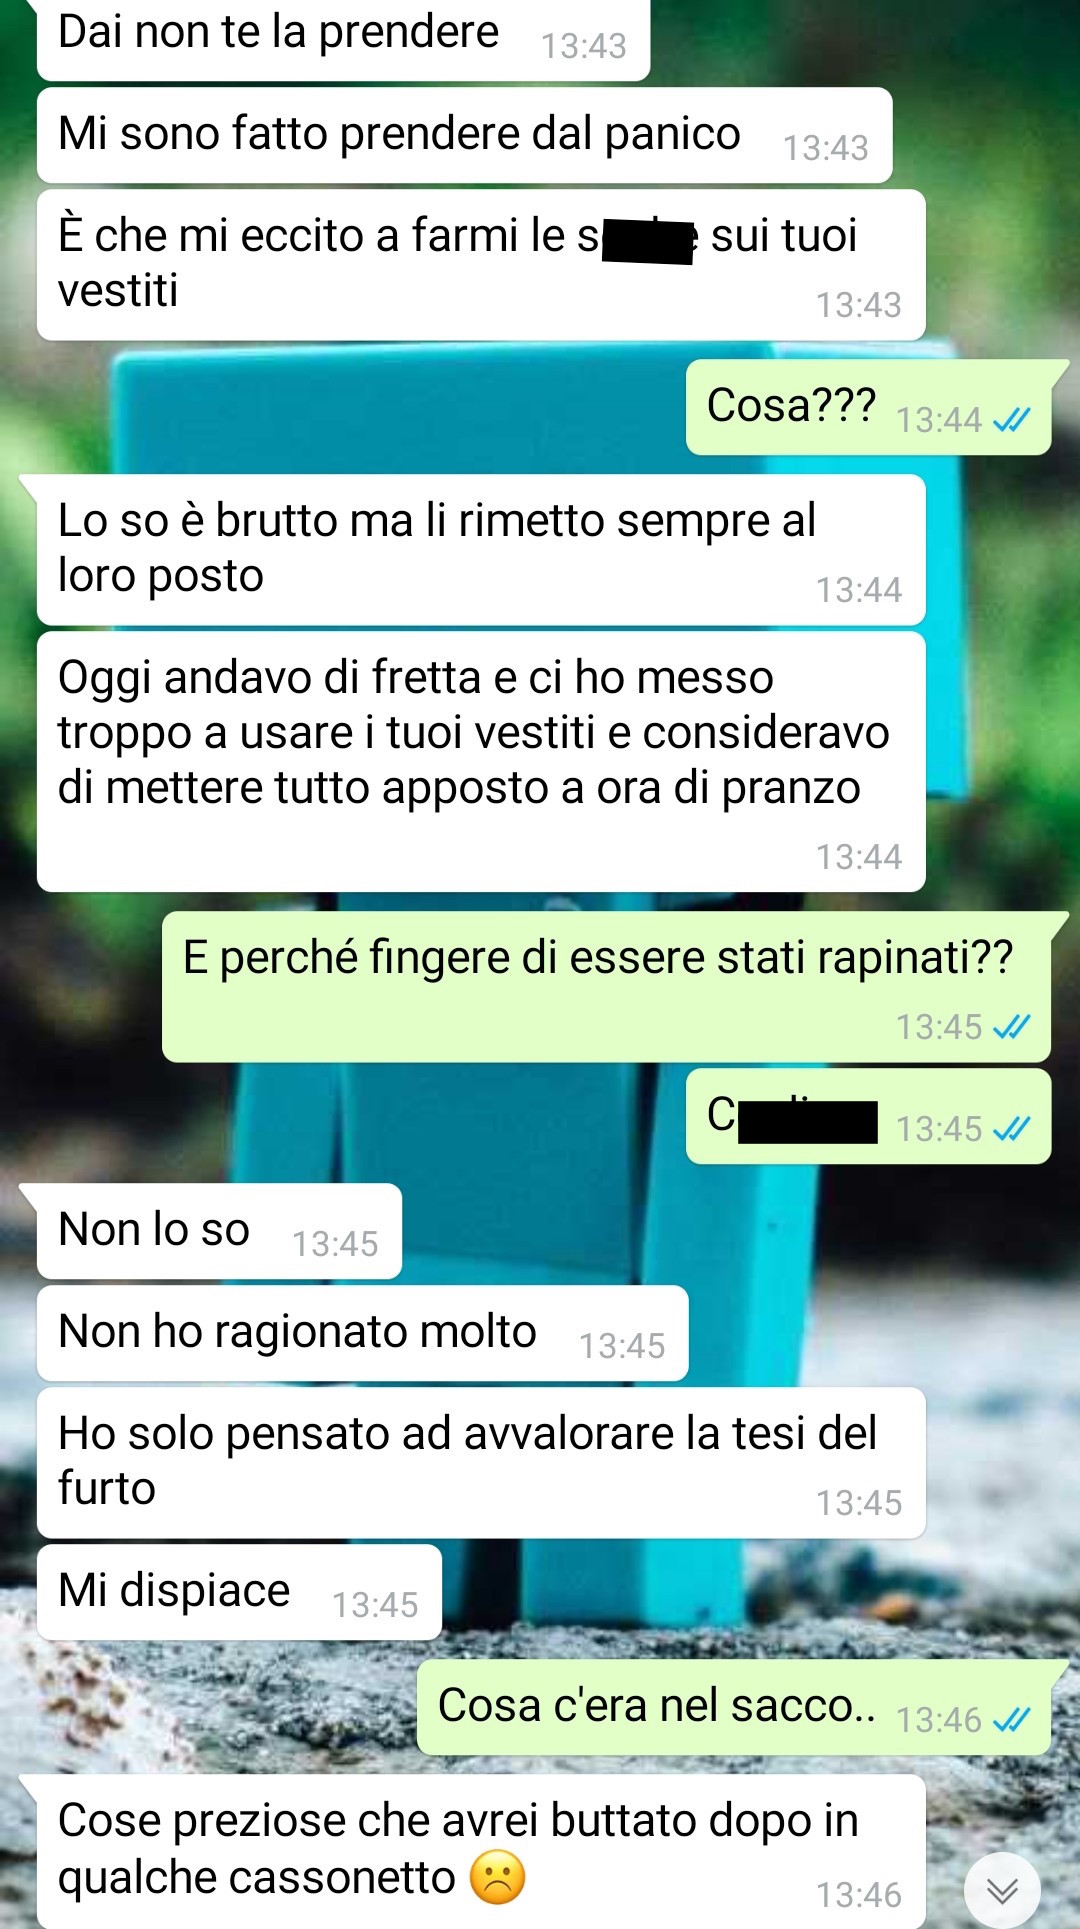Tap read ticks on 'Cosa c'era nel sacco..'
Screen dimensions: 1080x1929
coord(1011,1720)
